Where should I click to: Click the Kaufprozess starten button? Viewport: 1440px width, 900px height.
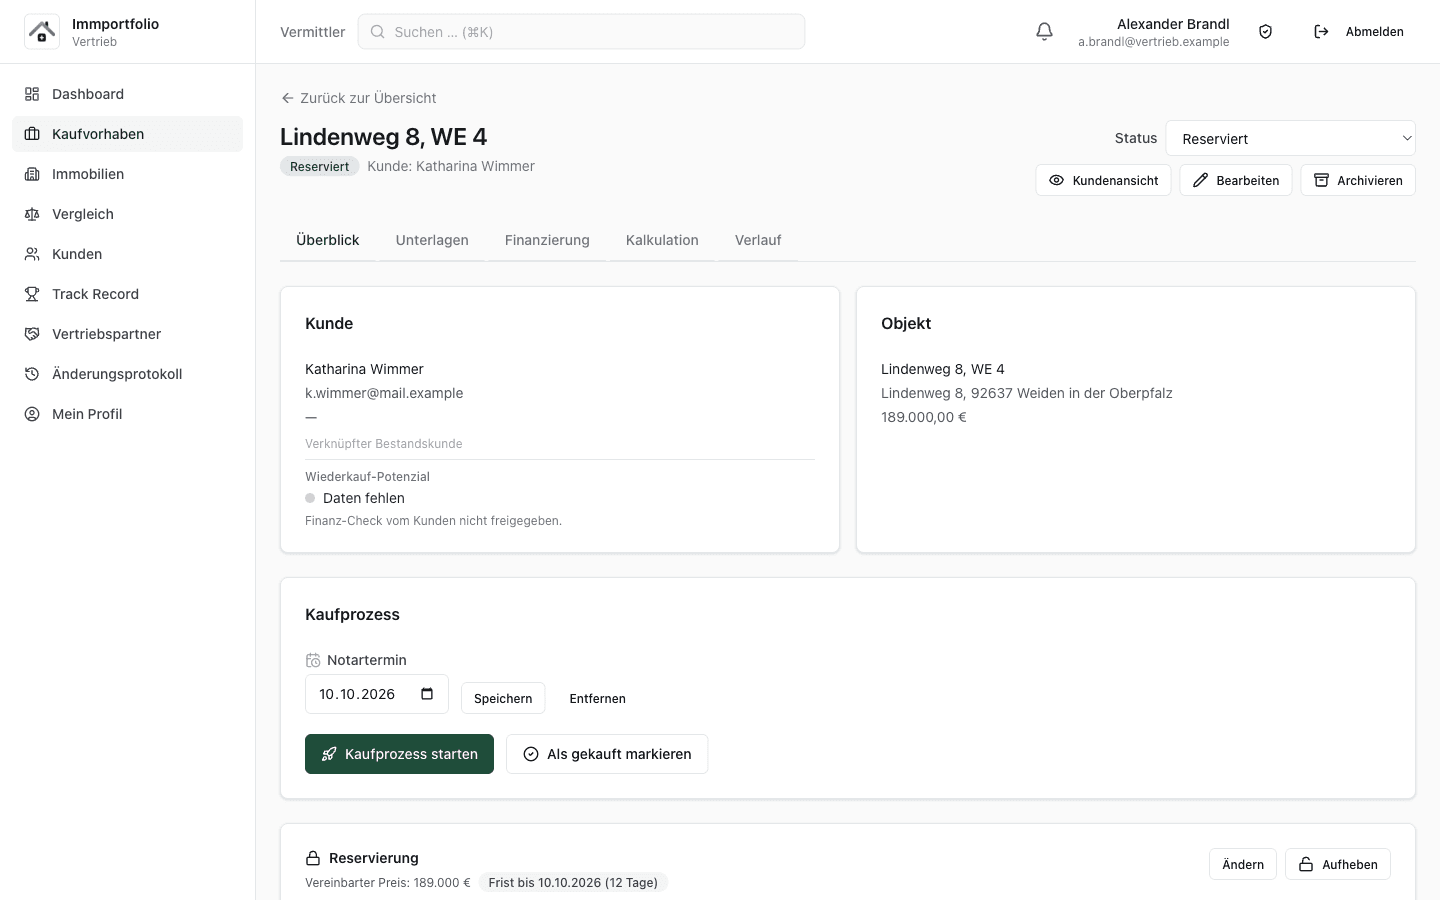tap(399, 754)
